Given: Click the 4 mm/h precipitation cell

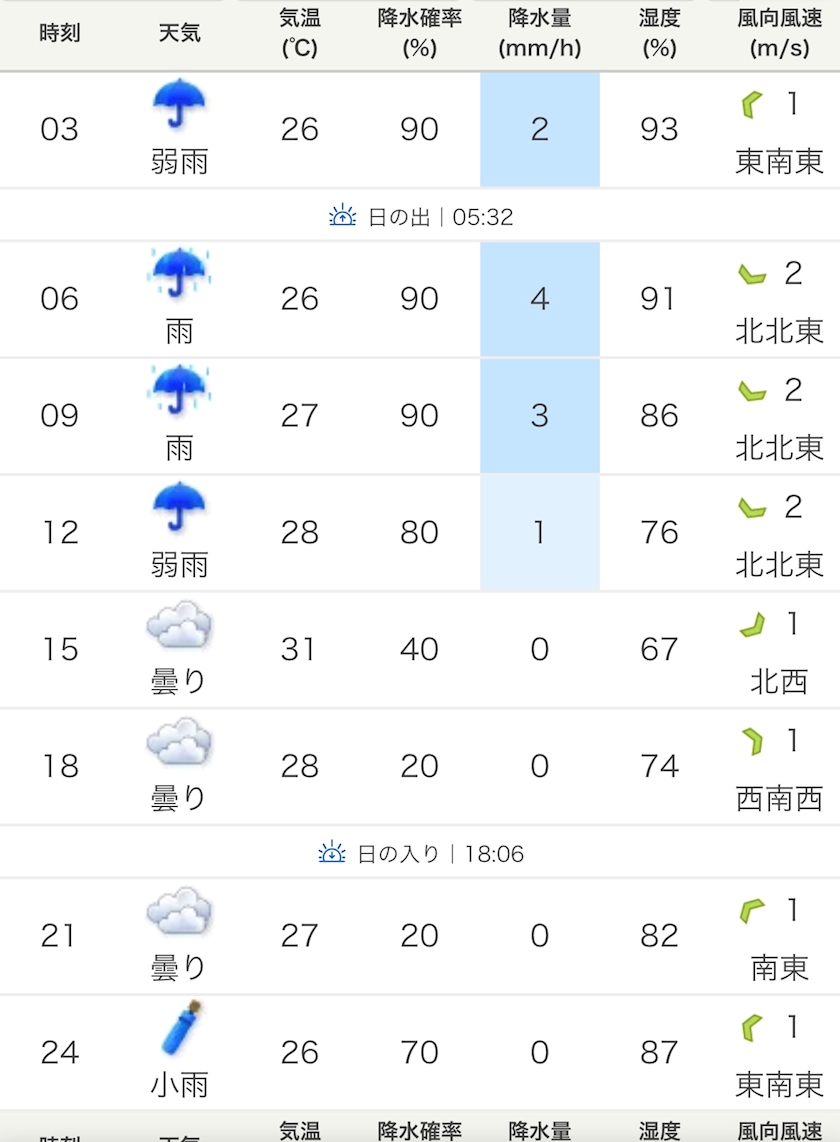Looking at the screenshot, I should click(539, 299).
